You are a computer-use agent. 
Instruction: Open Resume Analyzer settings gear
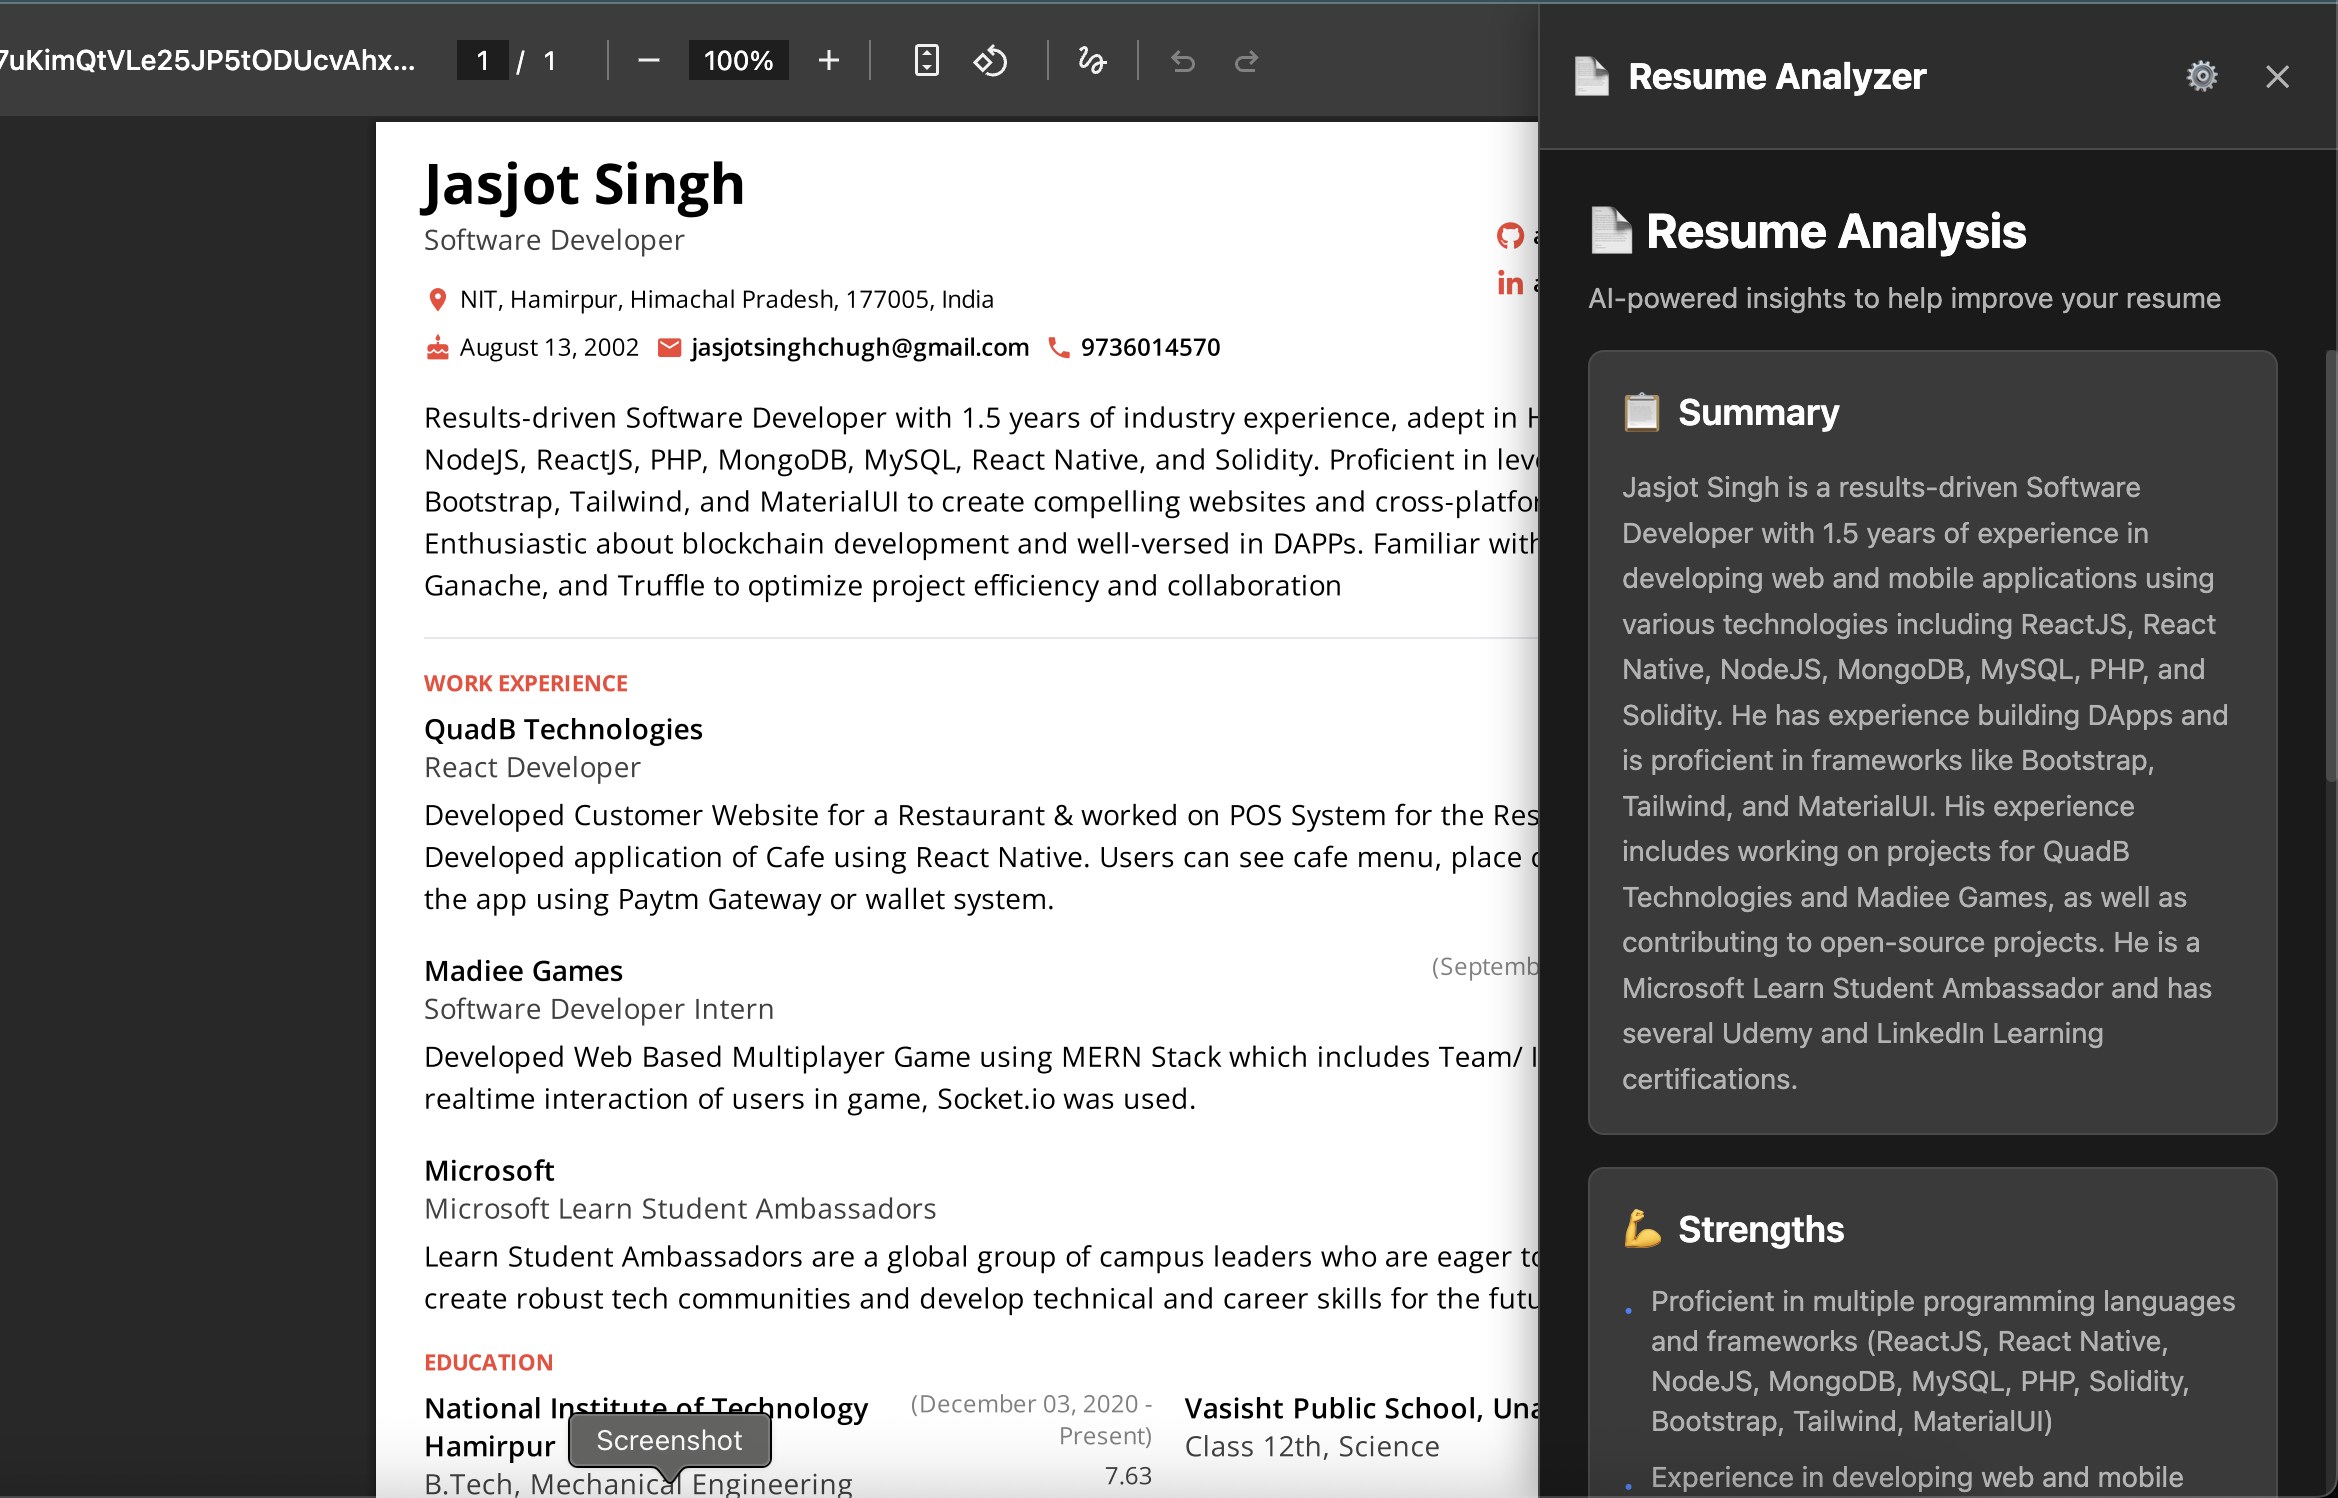2201,77
